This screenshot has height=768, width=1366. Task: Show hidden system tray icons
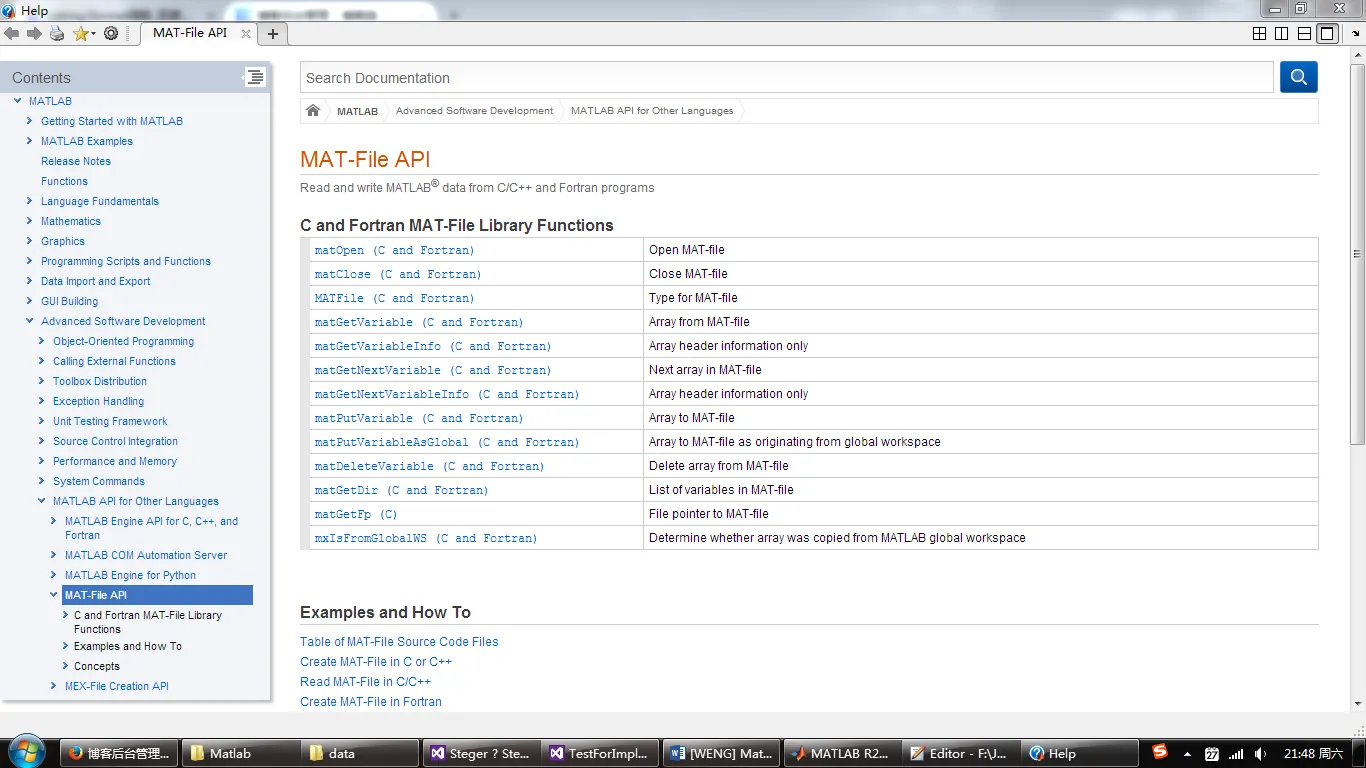(1187, 754)
